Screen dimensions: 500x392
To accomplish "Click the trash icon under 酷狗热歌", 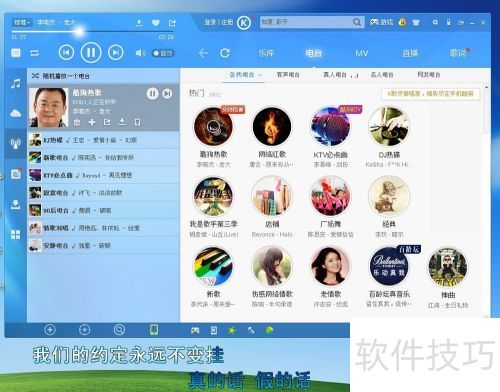I will pos(77,122).
